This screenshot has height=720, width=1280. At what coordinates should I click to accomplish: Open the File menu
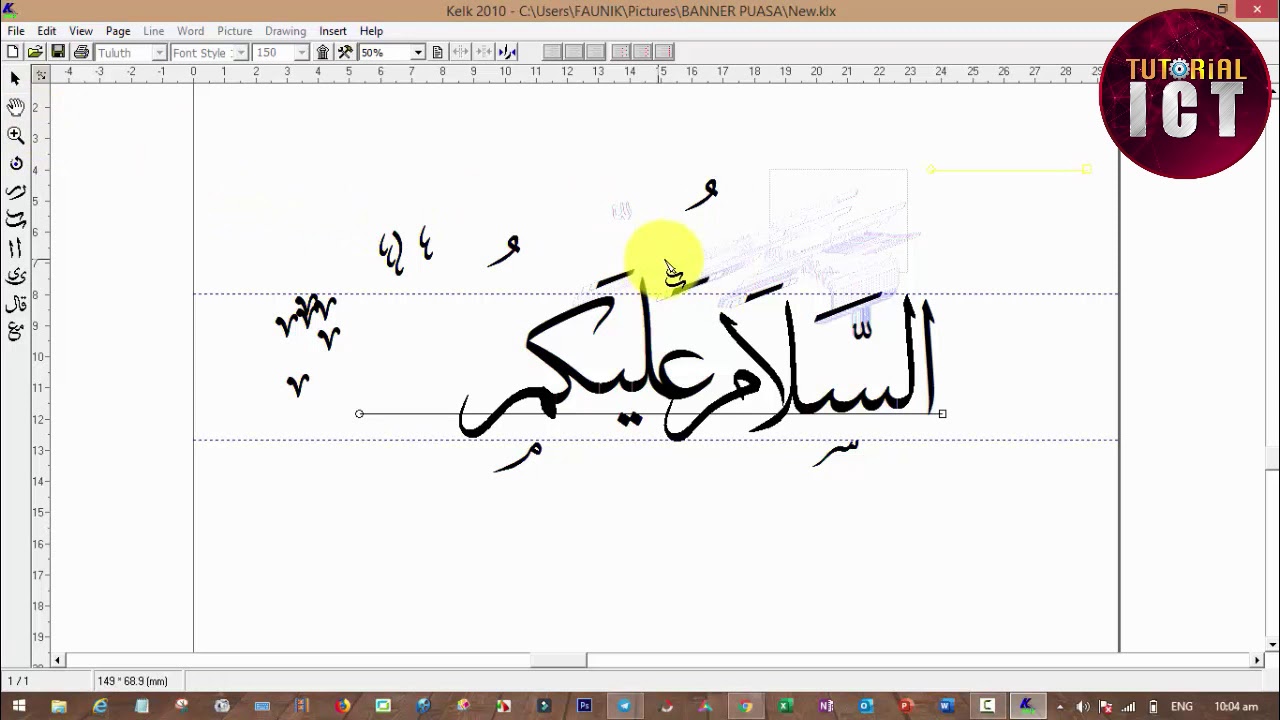coord(16,31)
